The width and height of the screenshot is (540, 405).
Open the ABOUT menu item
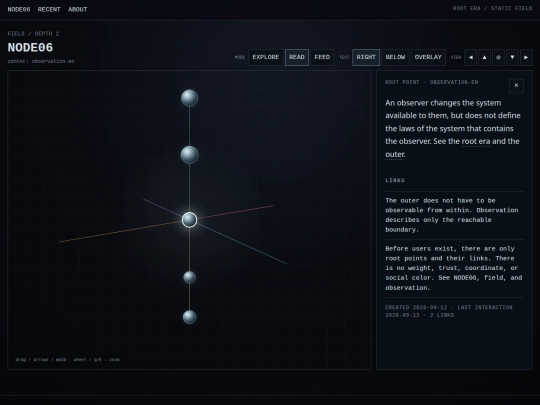pyautogui.click(x=77, y=10)
